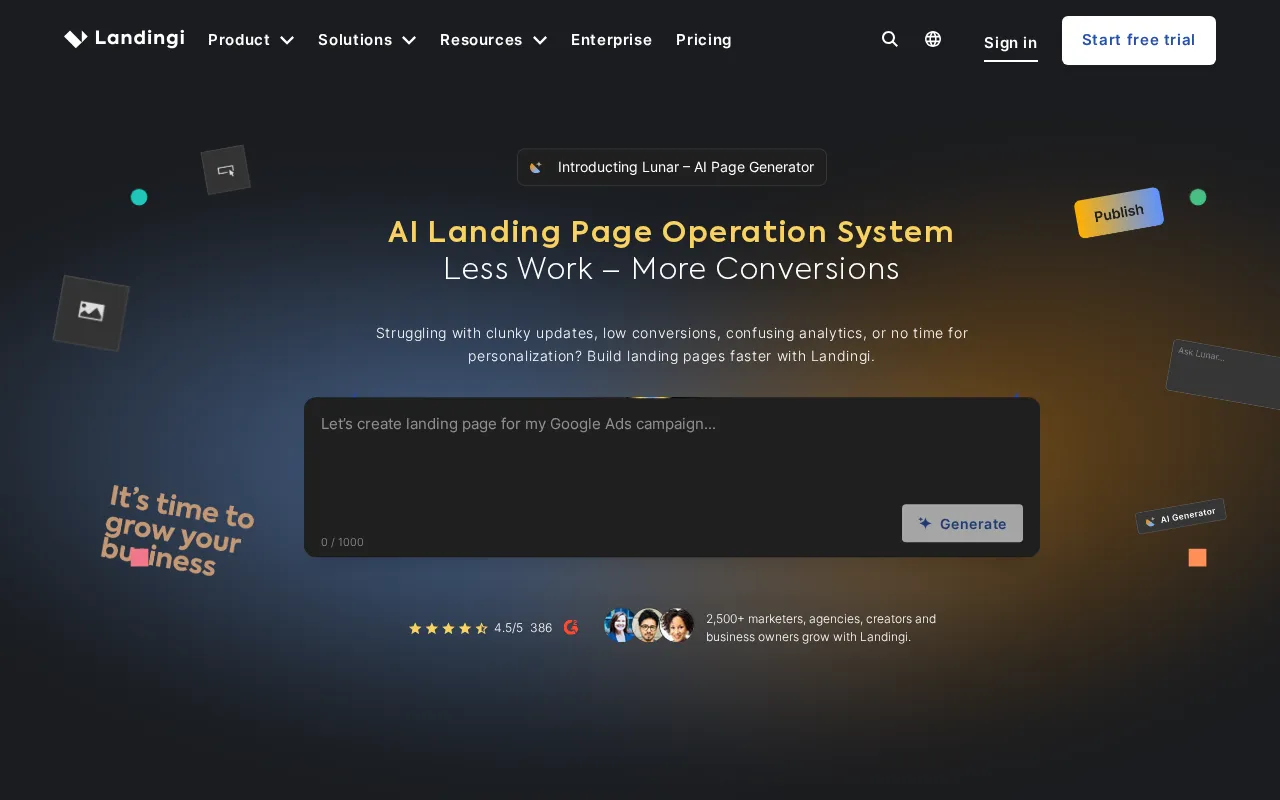
Task: Expand the Resources menu chevron
Action: (x=540, y=40)
